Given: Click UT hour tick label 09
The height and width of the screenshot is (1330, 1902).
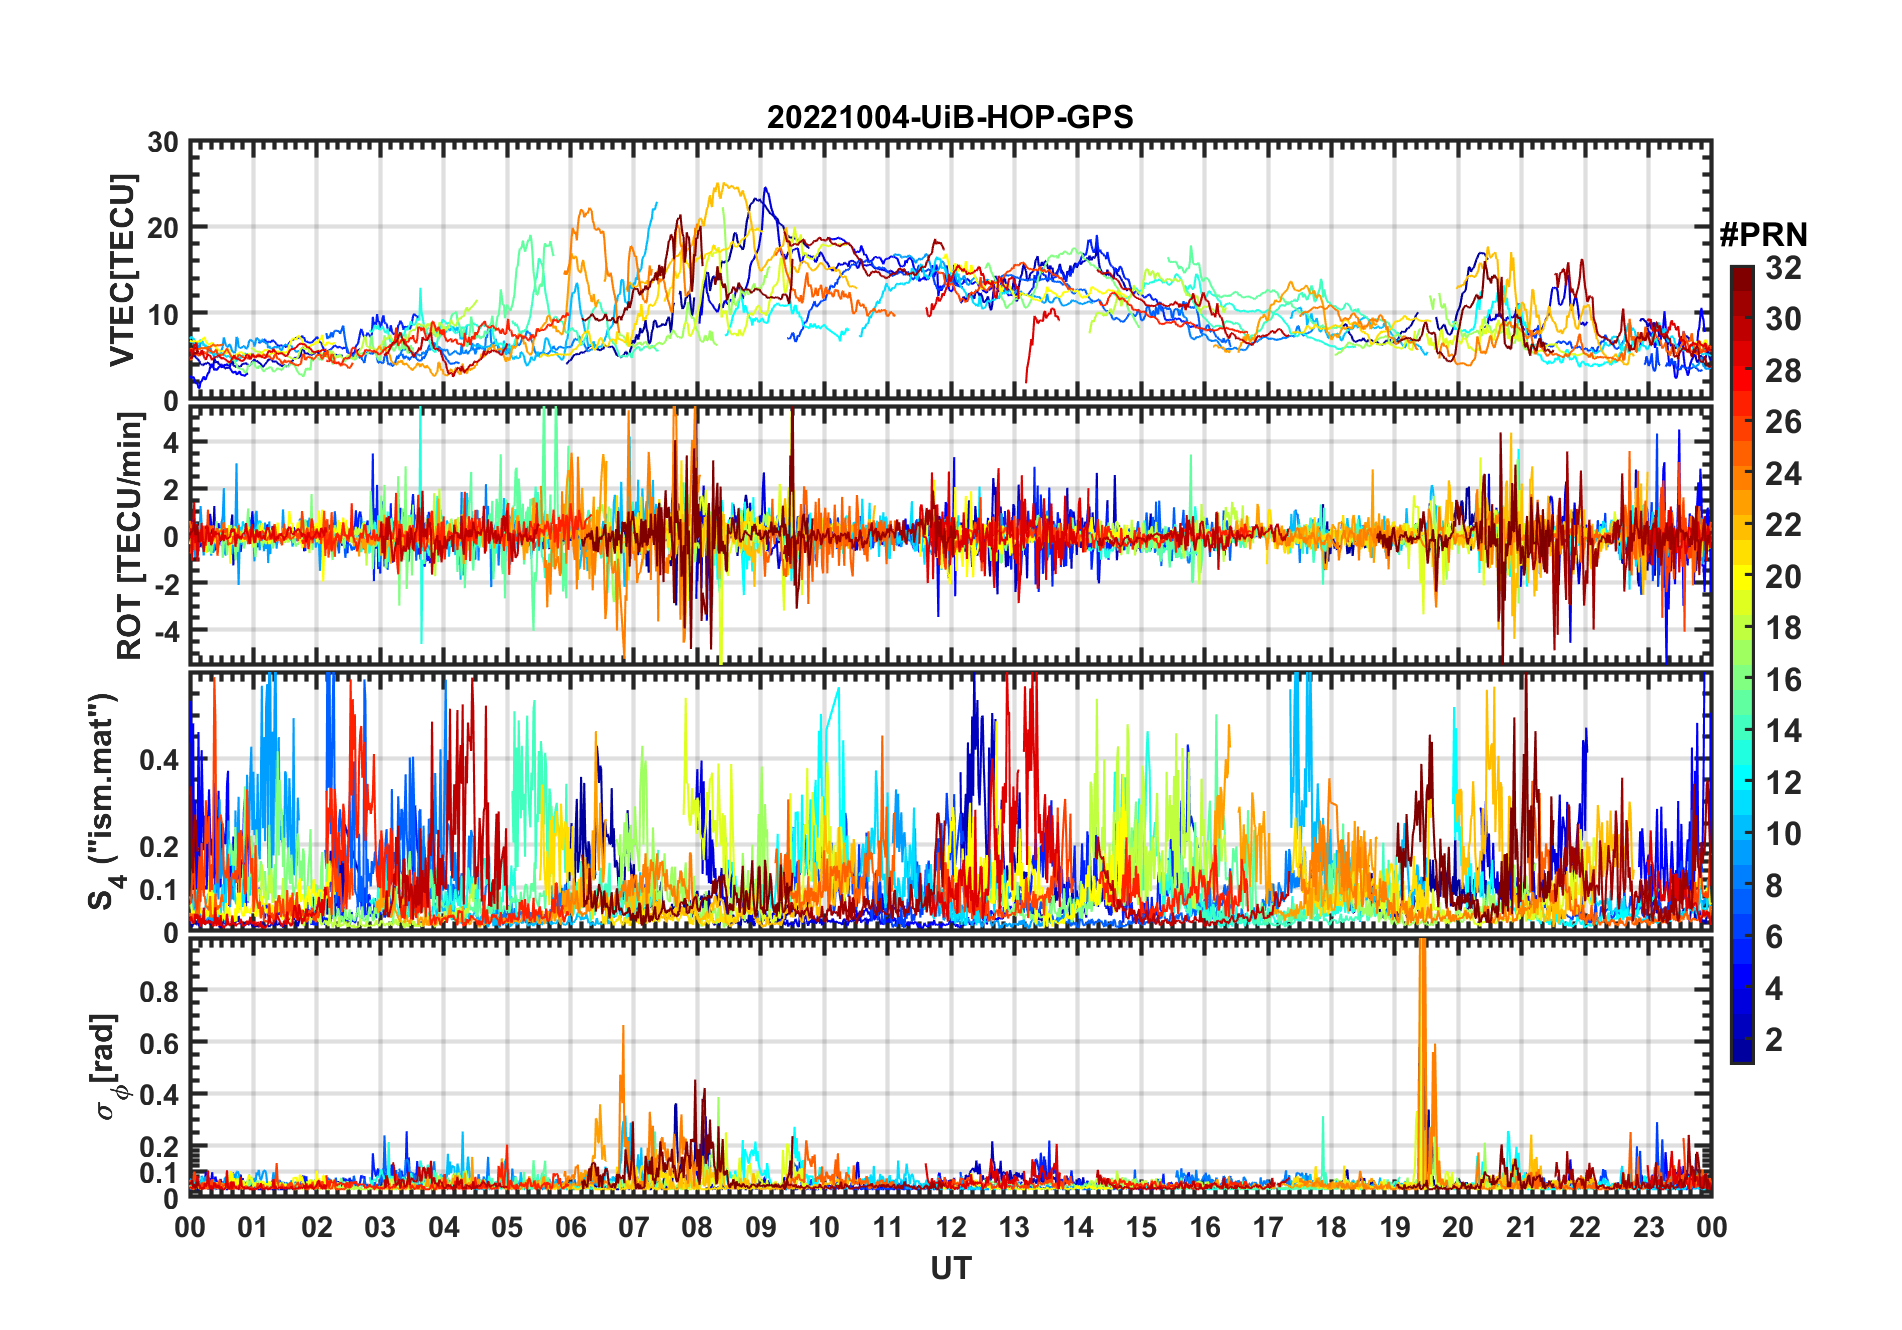Looking at the screenshot, I should 761,1227.
